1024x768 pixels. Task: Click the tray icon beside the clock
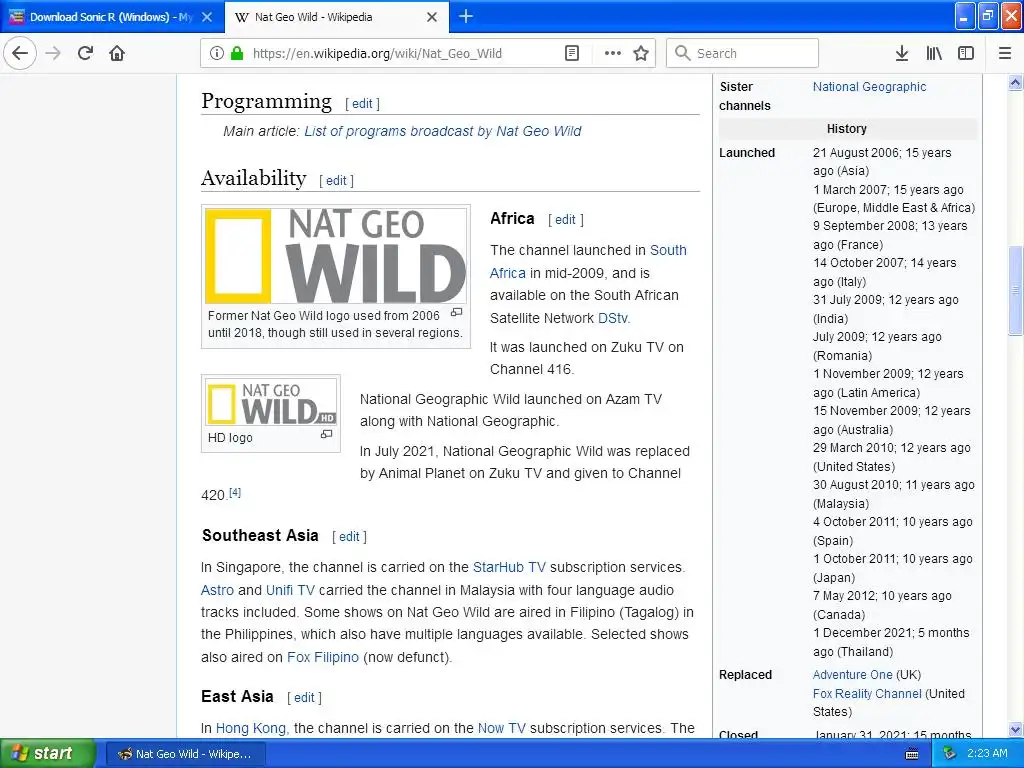[x=949, y=754]
